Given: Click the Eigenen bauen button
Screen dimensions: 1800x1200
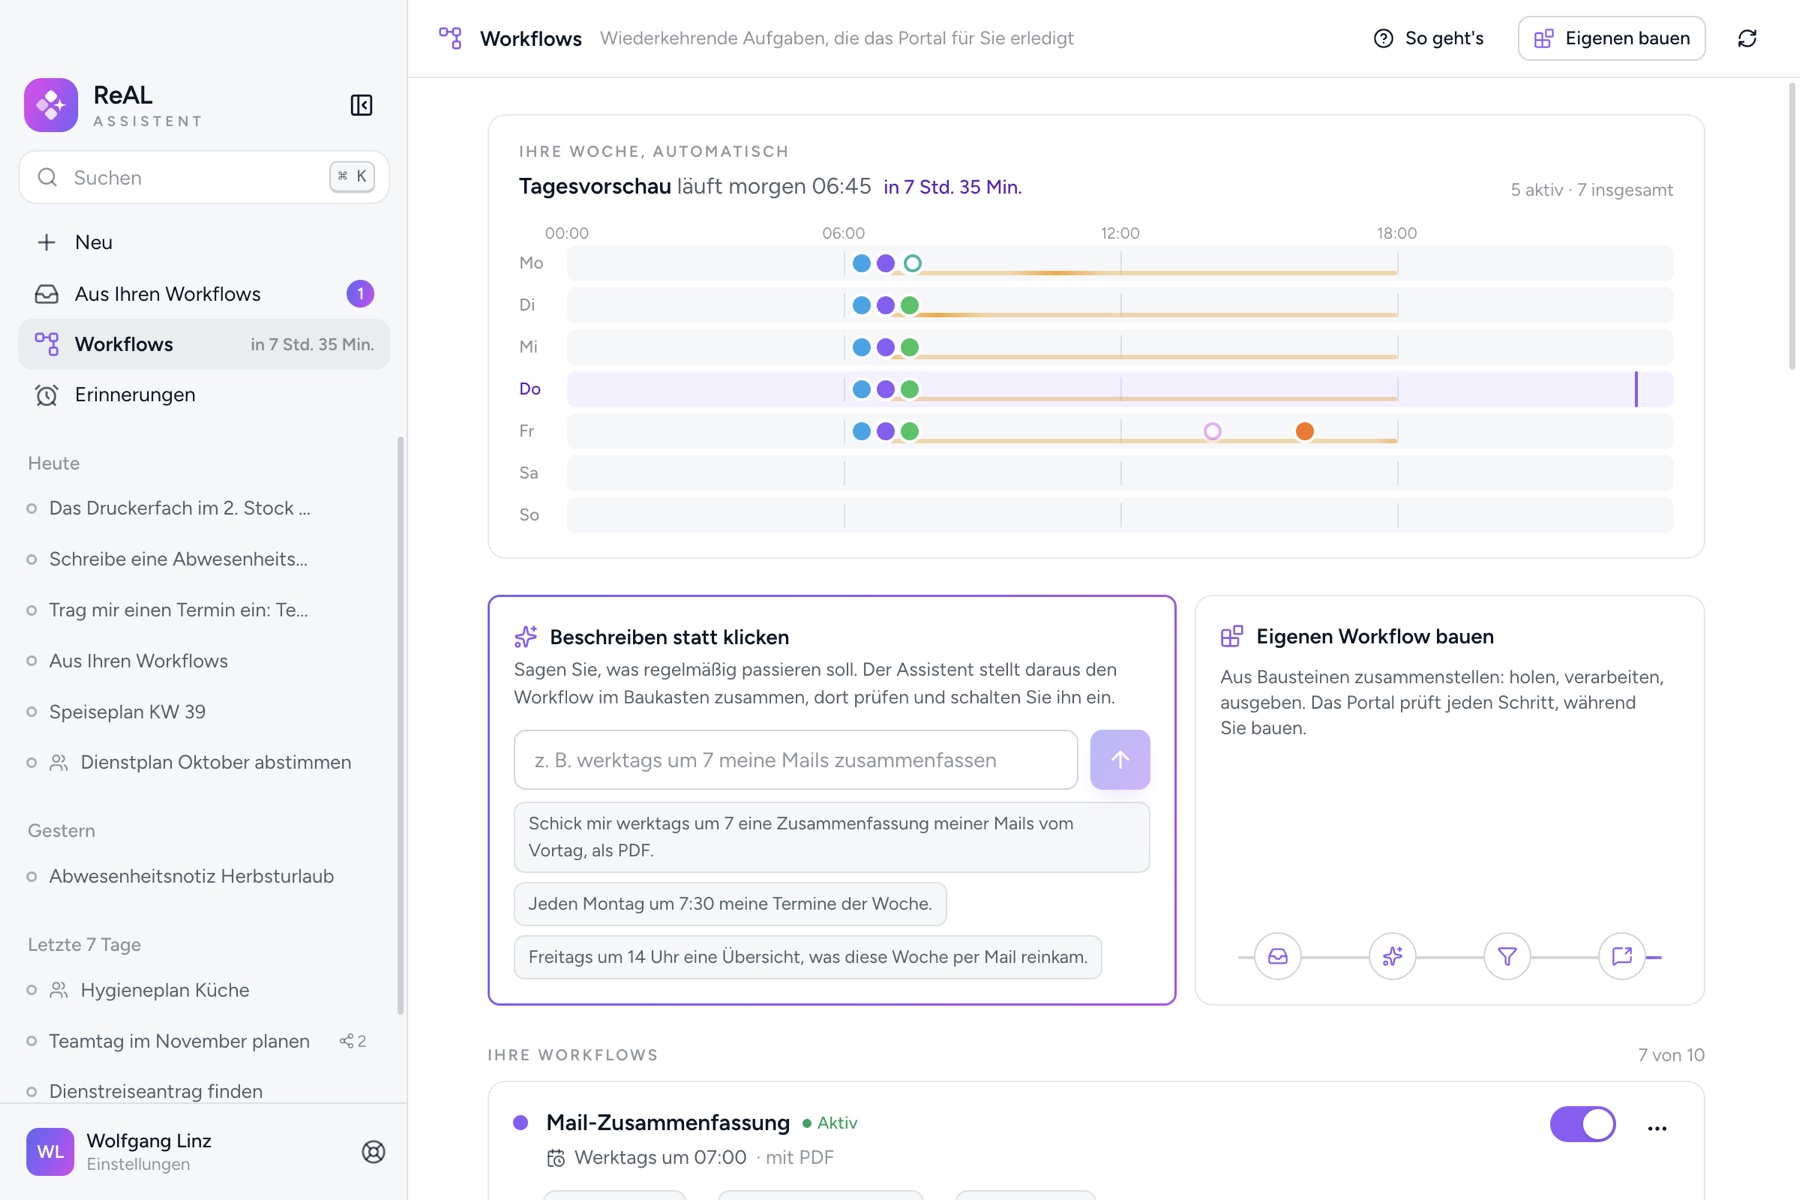Looking at the screenshot, I should 1612,38.
